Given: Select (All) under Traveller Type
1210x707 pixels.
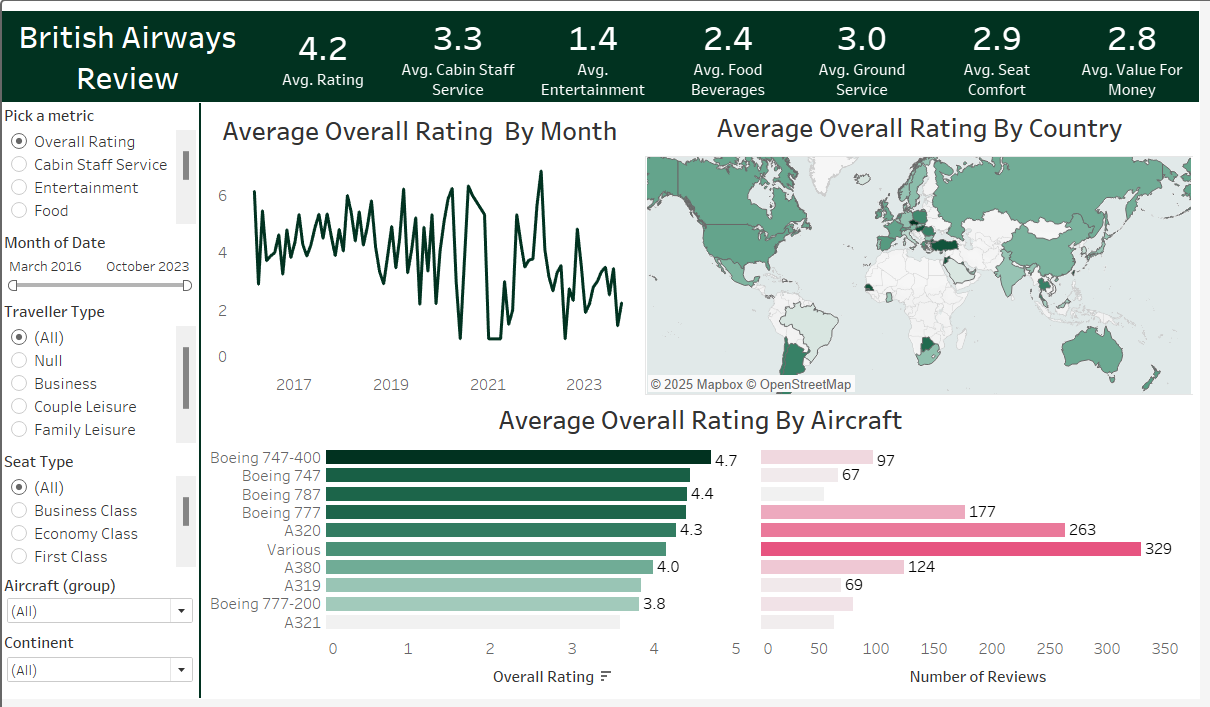Looking at the screenshot, I should pos(19,338).
